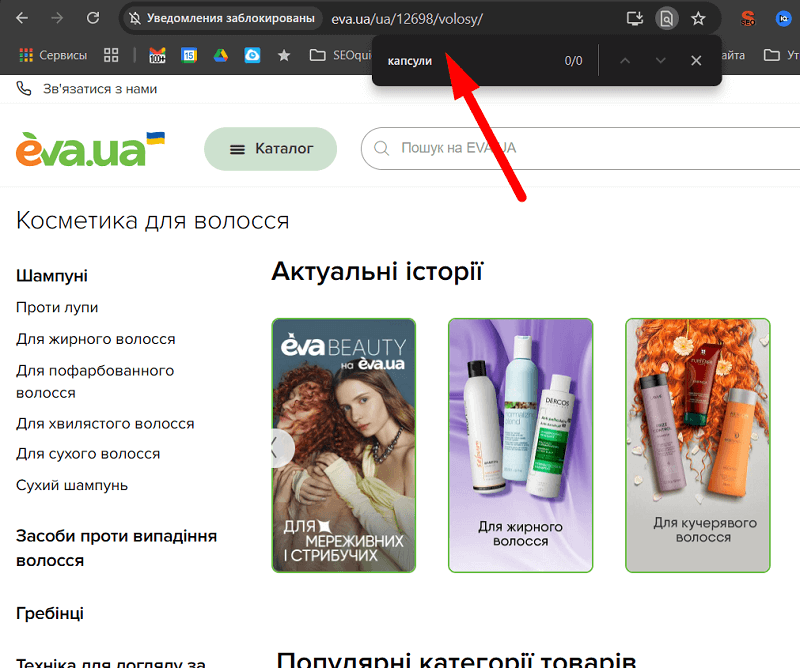Open the eva.ua logo homepage
Screen dimensions: 800x668
point(90,149)
